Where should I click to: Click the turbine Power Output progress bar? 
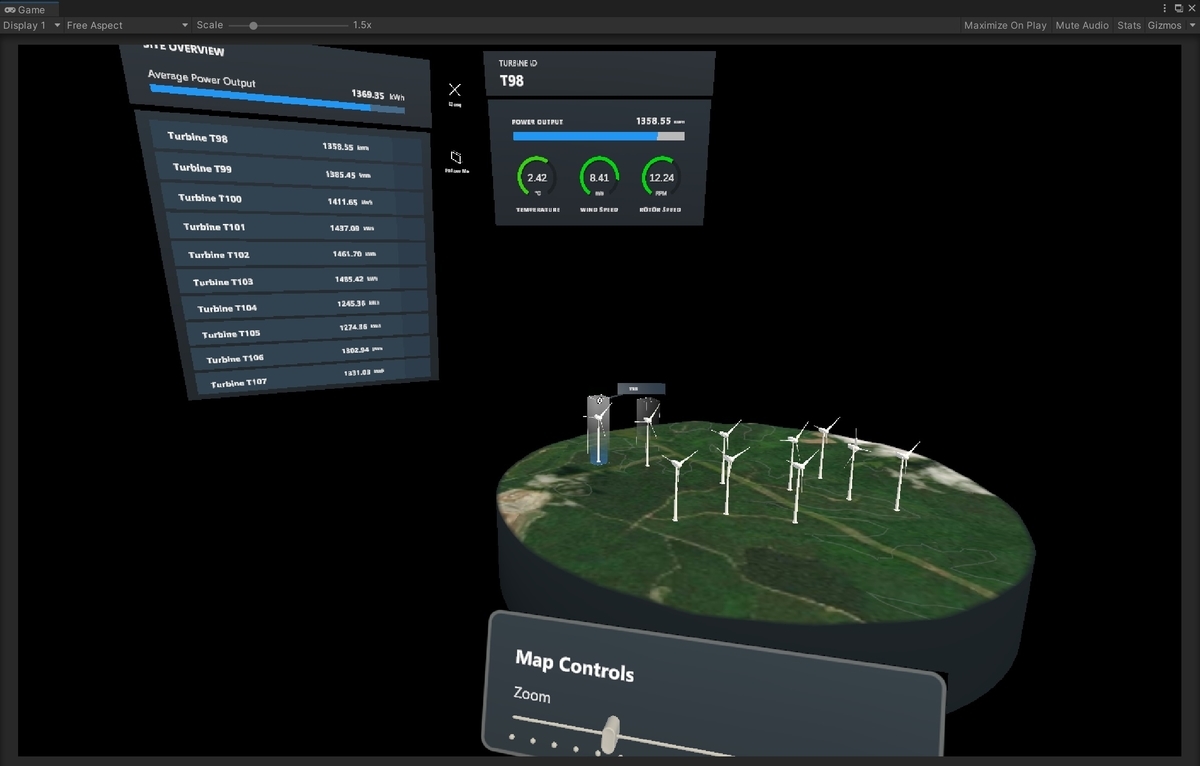point(598,136)
